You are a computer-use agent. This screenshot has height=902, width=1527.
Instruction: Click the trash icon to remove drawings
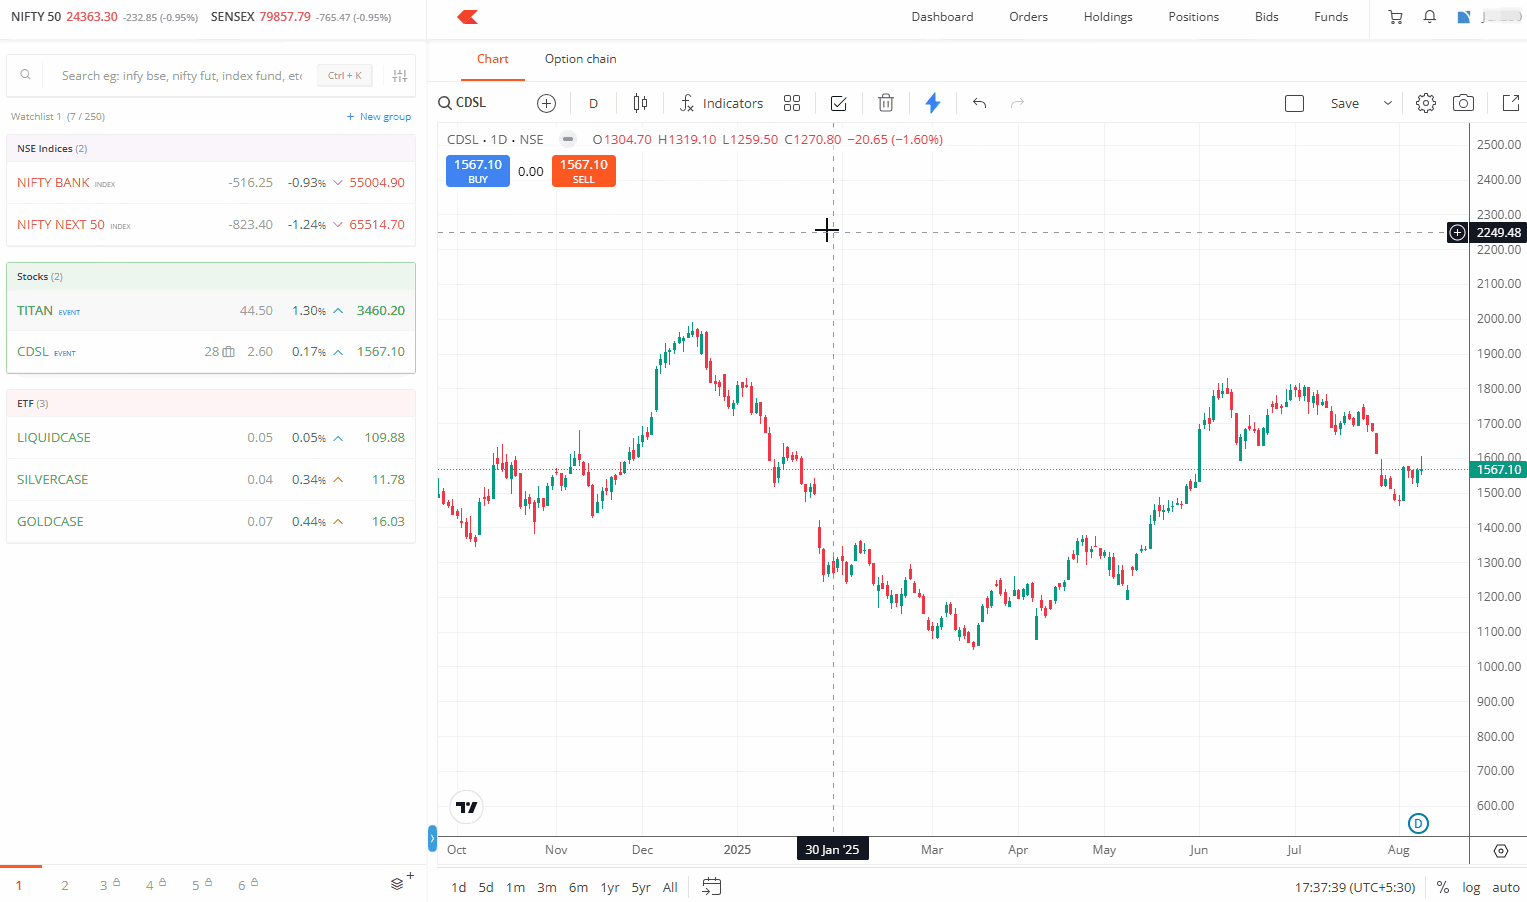point(885,103)
